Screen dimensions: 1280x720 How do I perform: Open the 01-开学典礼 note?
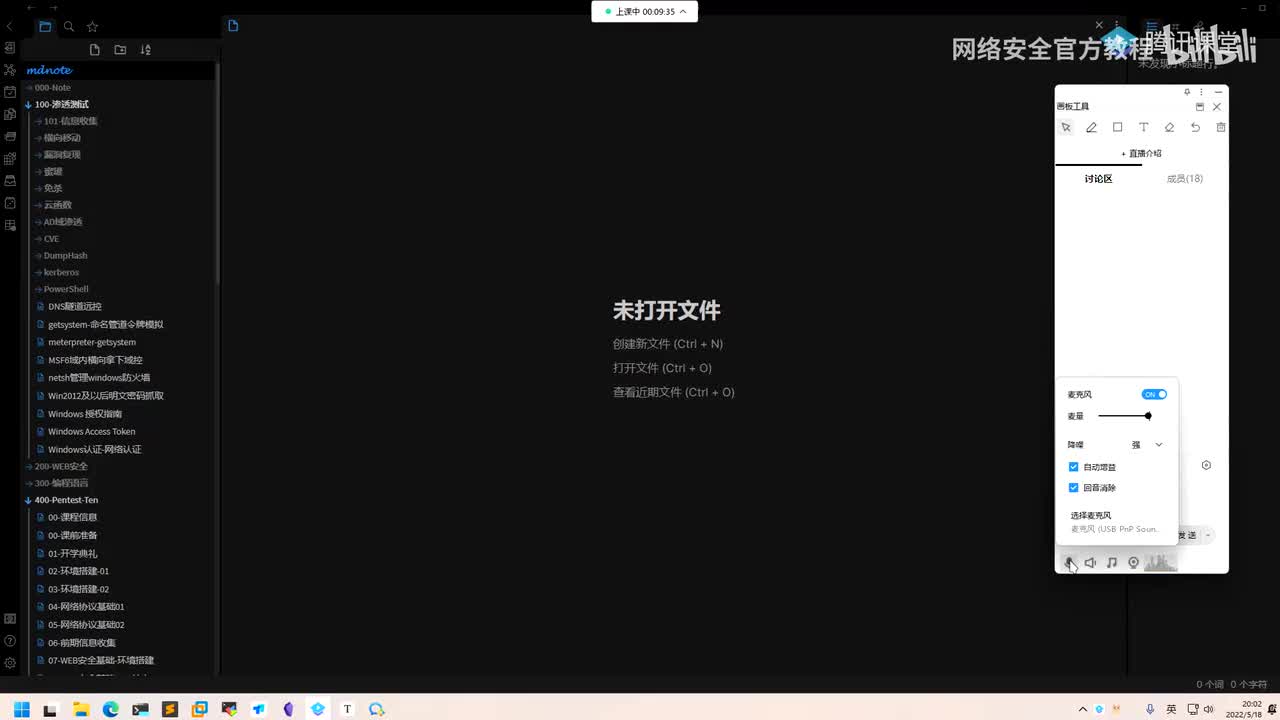[x=72, y=553]
